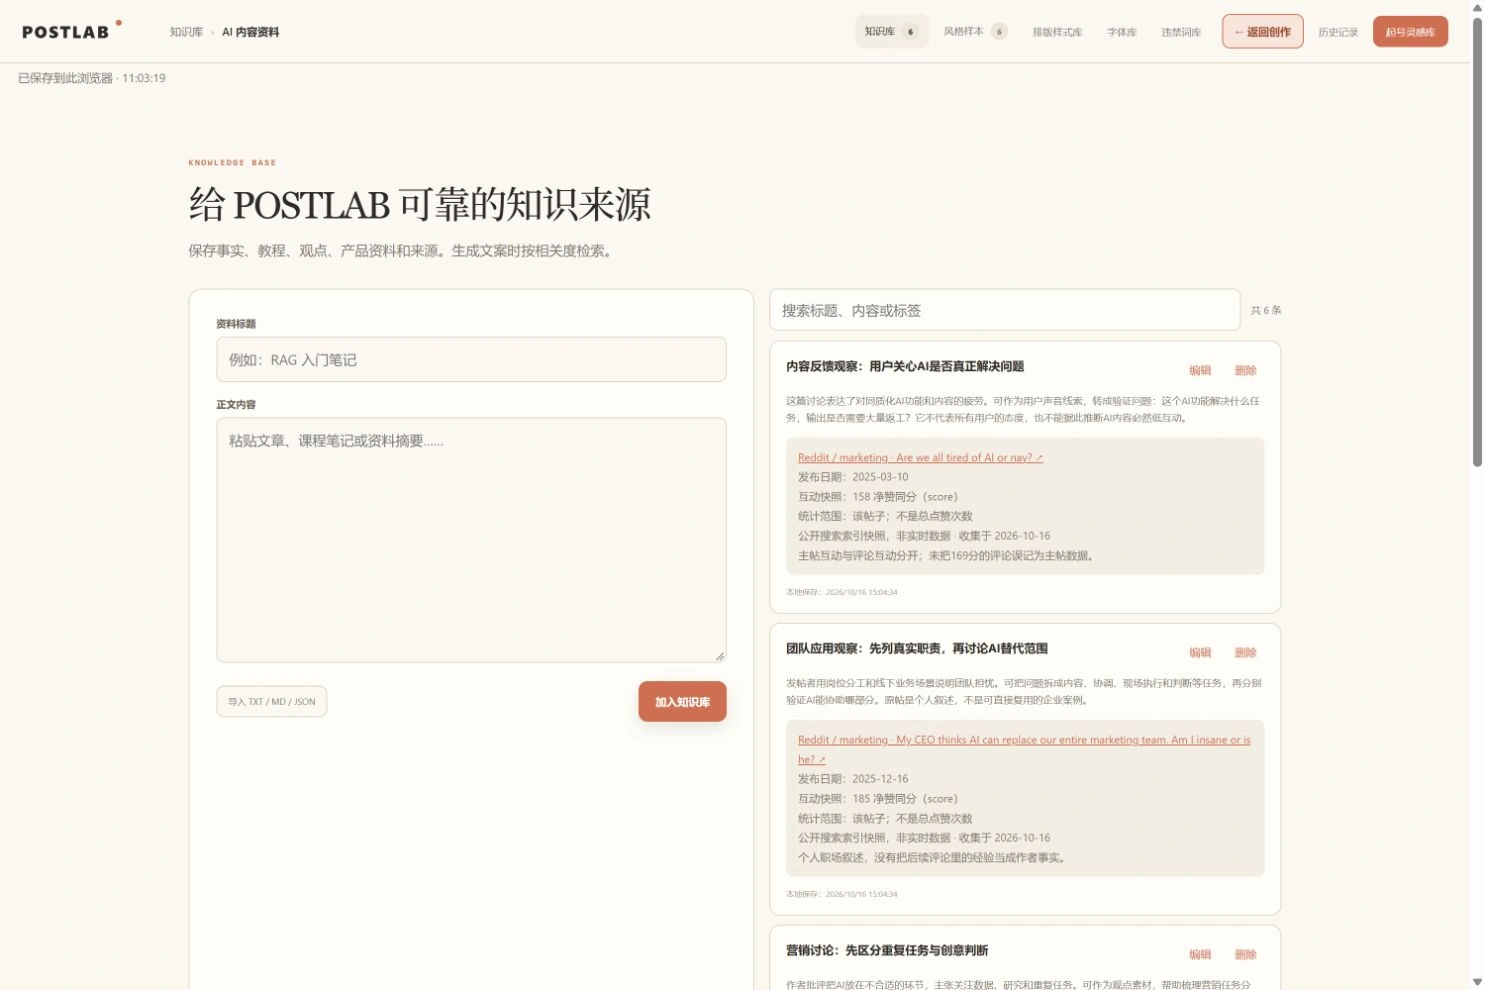Click the 互动快照：158 净赞同分 line
Image resolution: width=1485 pixels, height=990 pixels.
877,496
